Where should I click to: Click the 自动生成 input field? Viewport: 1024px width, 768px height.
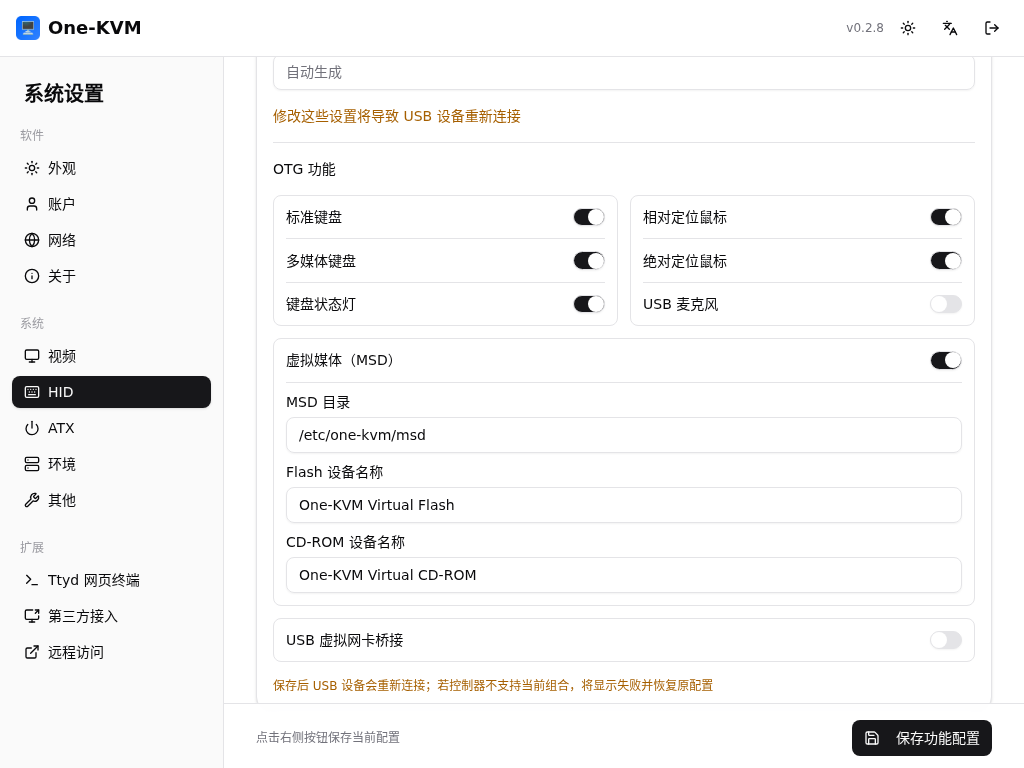[x=624, y=72]
